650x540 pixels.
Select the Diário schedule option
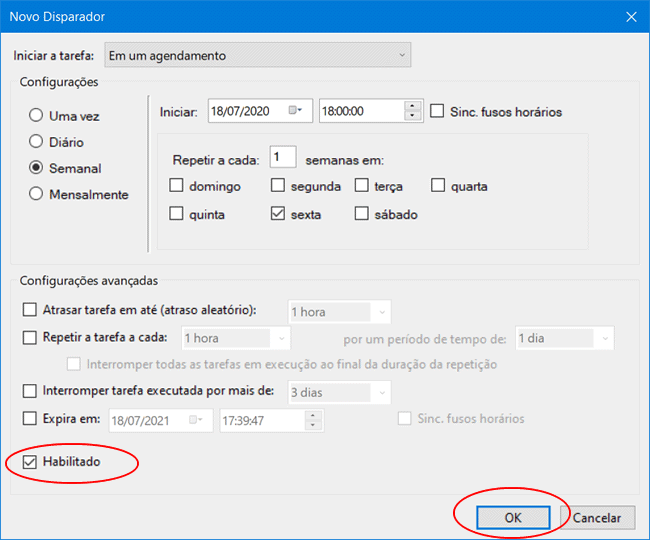[37, 142]
